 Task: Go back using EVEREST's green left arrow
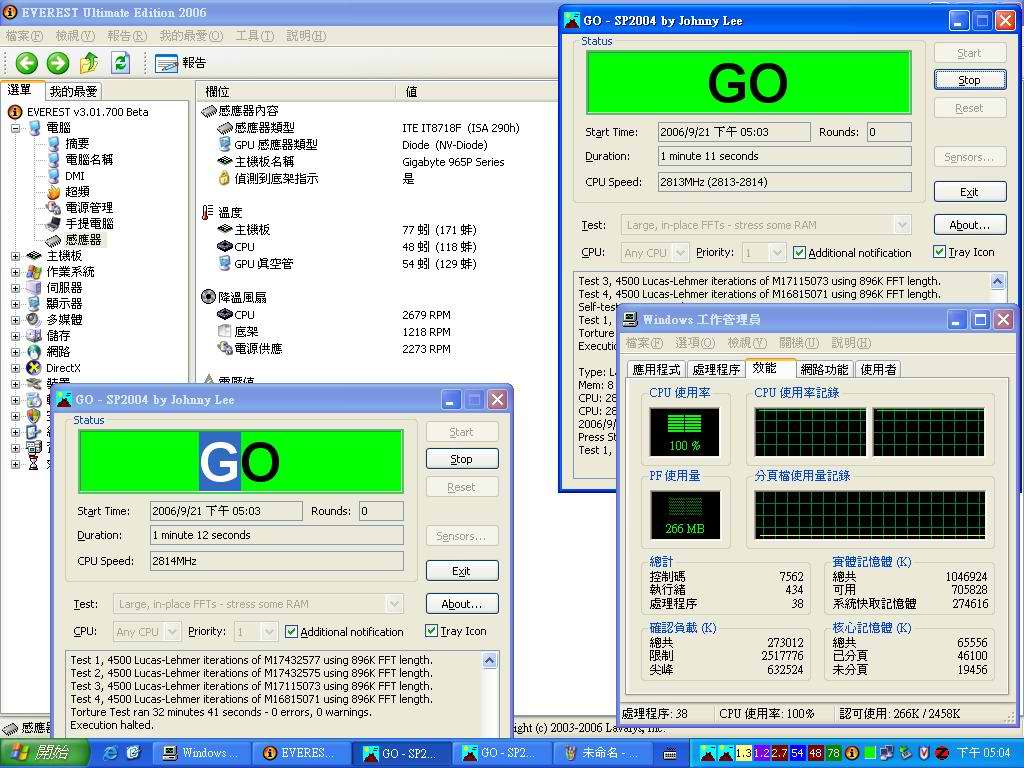click(x=27, y=63)
